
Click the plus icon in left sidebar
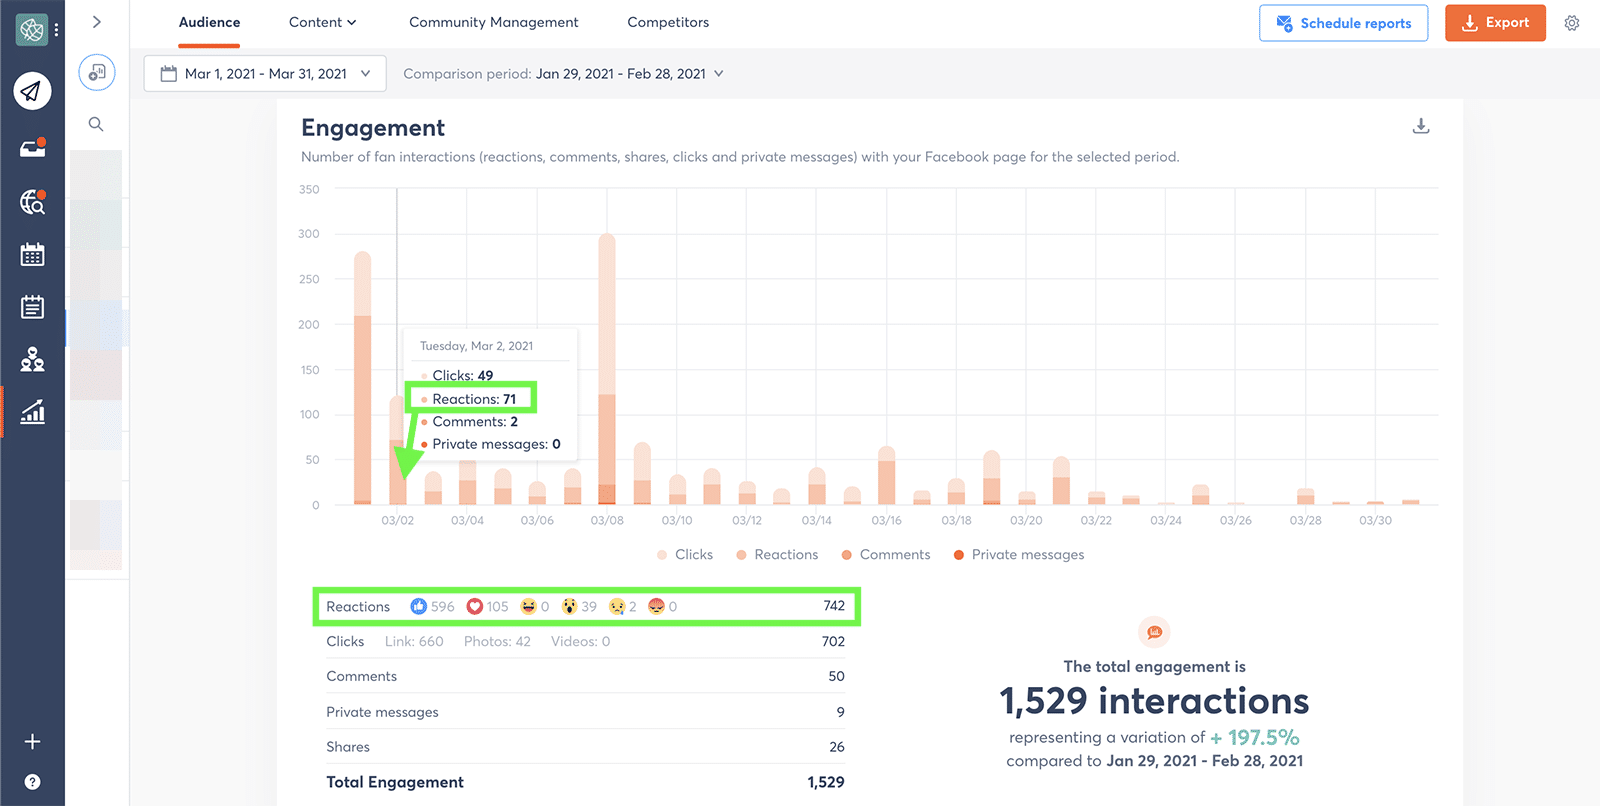(32, 741)
